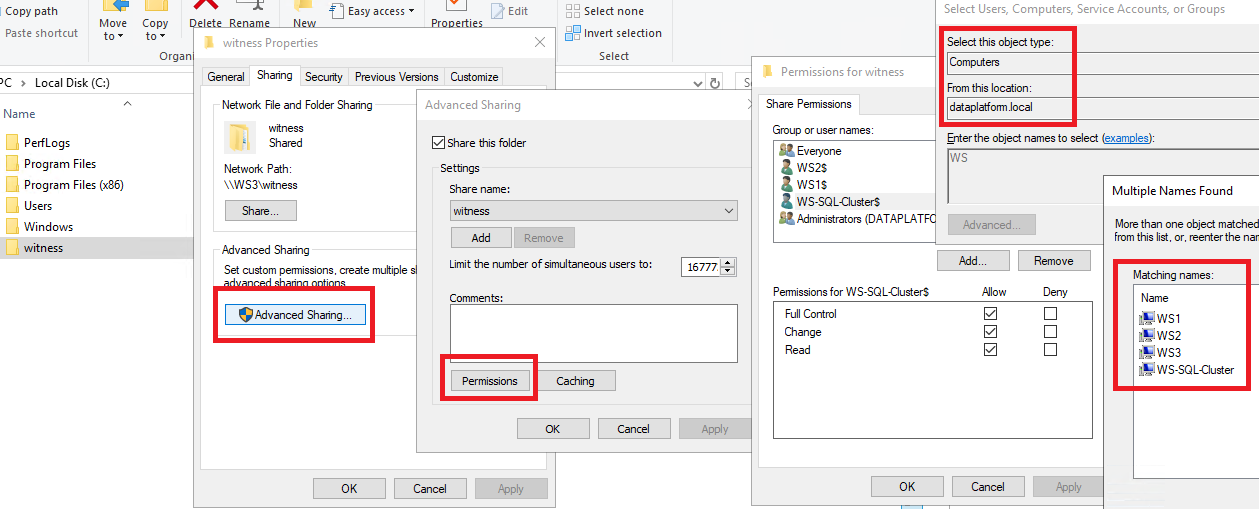Check the Deny box for Read

pyautogui.click(x=1050, y=350)
